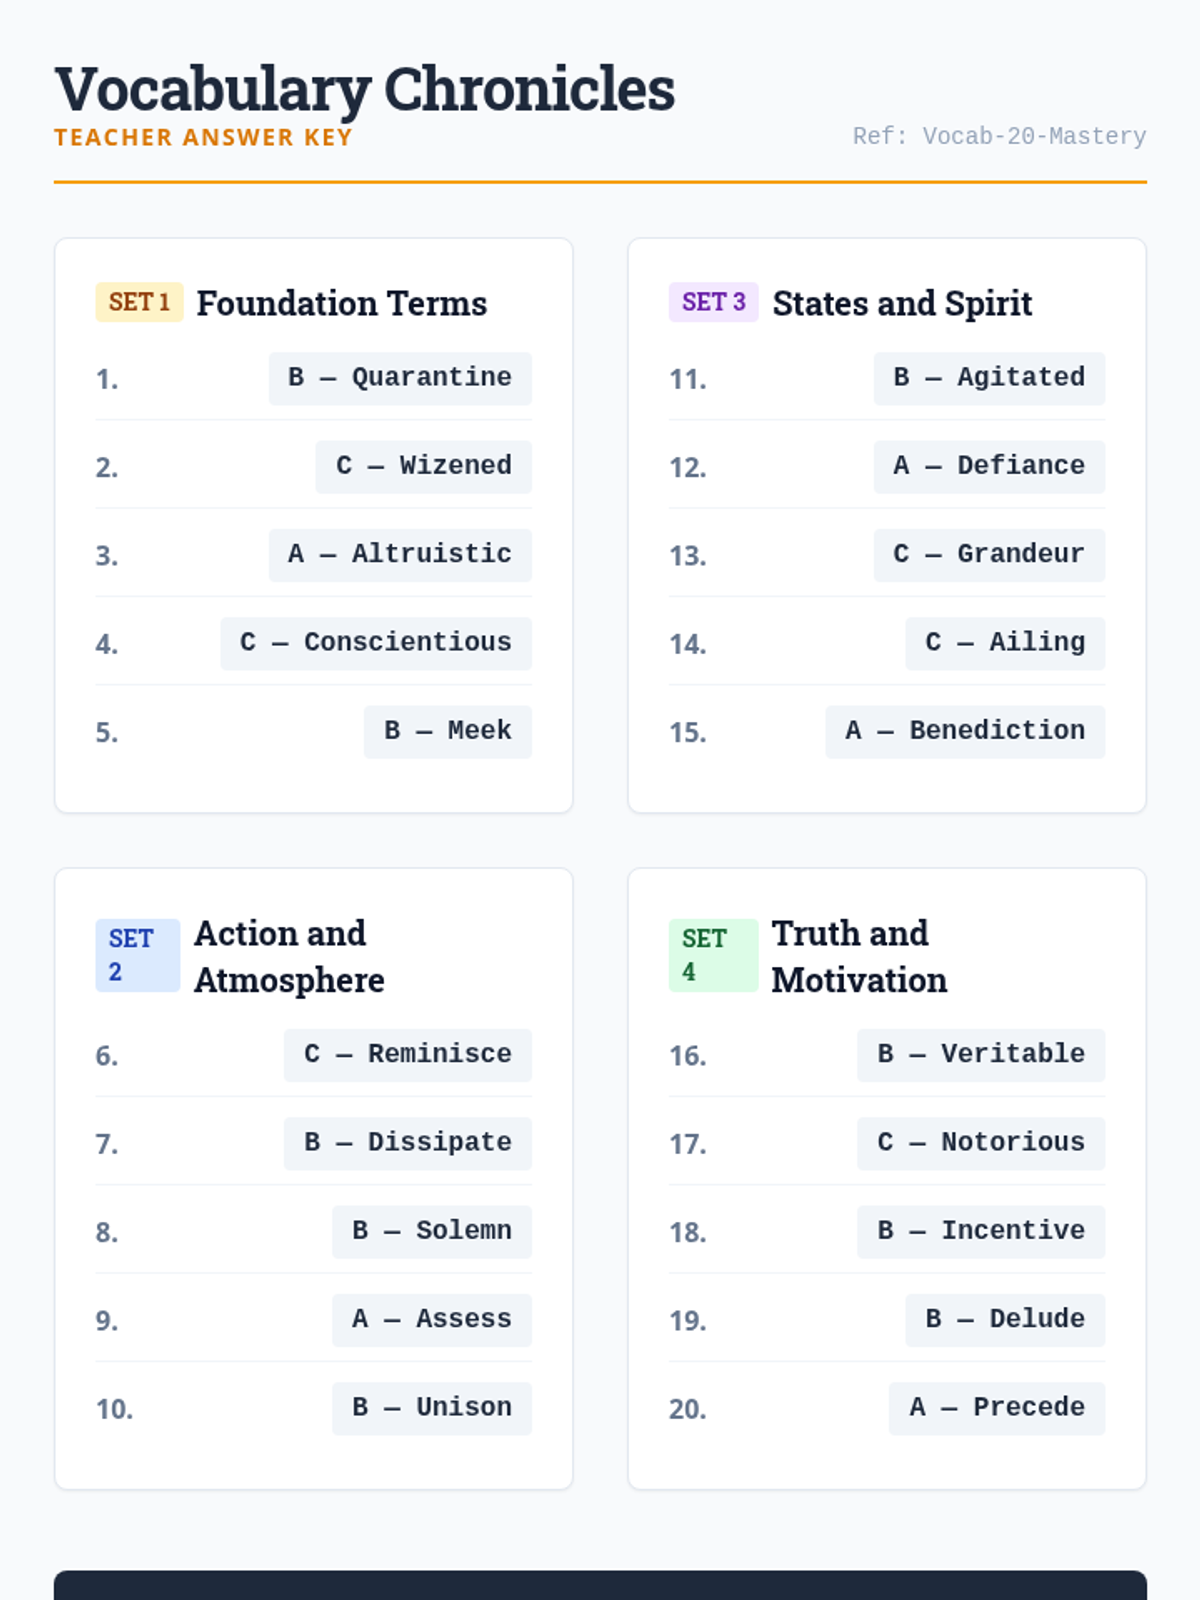Select the 'B — Quarantine' answer chip
Screen dimensions: 1200x1600
click(400, 378)
